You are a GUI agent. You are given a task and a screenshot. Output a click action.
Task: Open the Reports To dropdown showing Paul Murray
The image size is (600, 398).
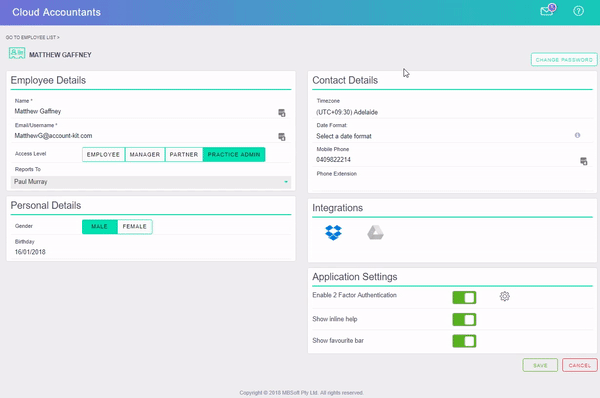(151, 182)
